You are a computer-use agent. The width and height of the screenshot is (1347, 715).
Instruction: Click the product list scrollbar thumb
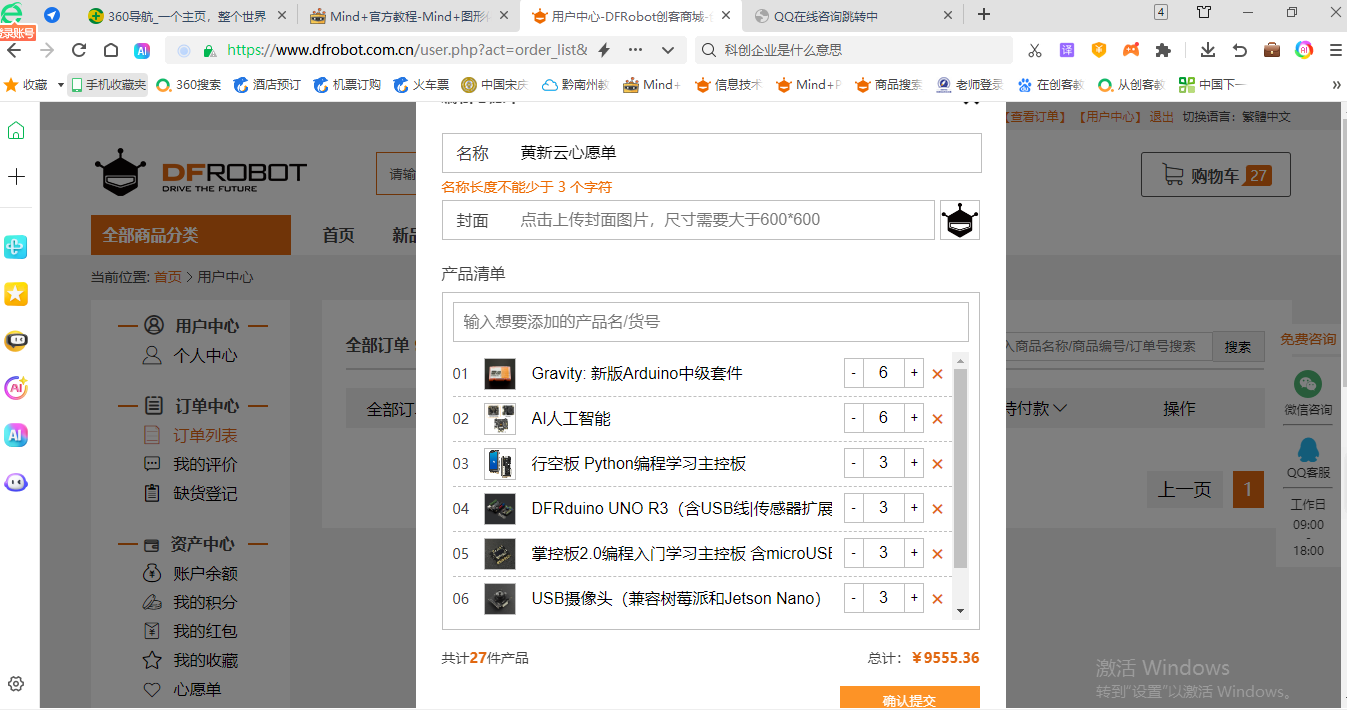pos(960,468)
